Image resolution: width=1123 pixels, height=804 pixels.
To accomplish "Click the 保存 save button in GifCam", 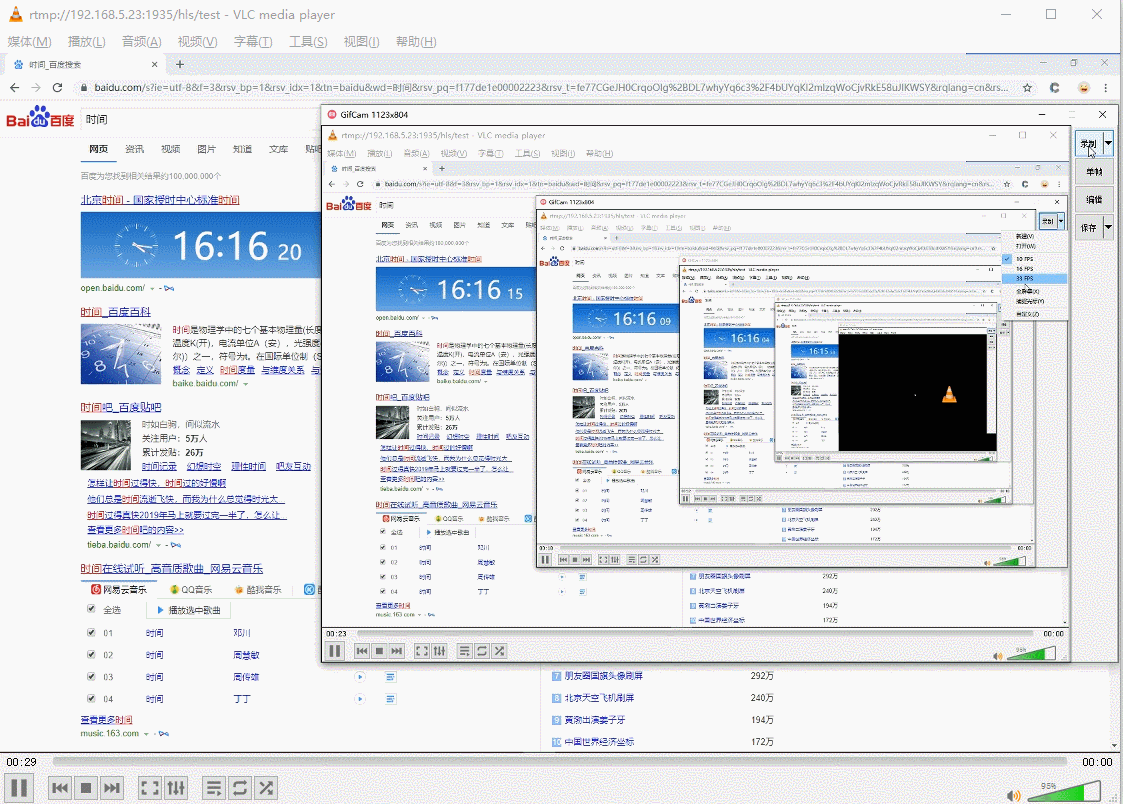I will coord(1089,228).
